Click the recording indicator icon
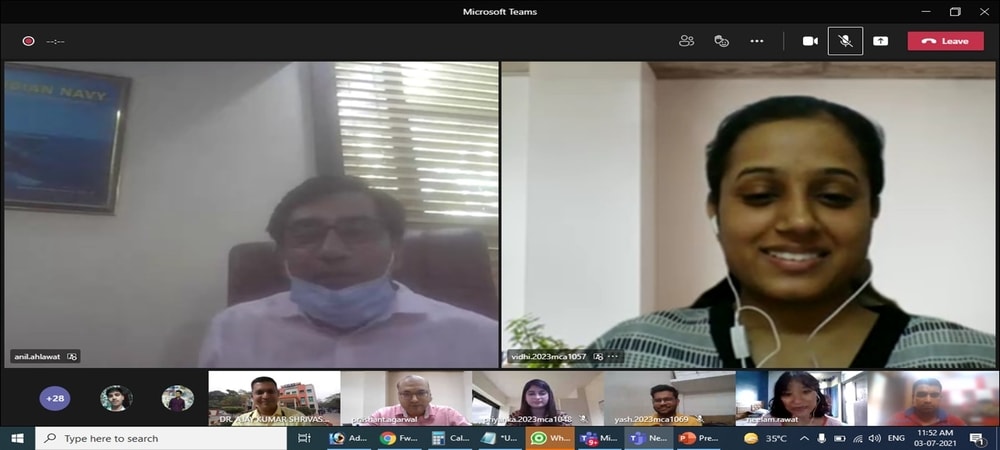 point(28,41)
